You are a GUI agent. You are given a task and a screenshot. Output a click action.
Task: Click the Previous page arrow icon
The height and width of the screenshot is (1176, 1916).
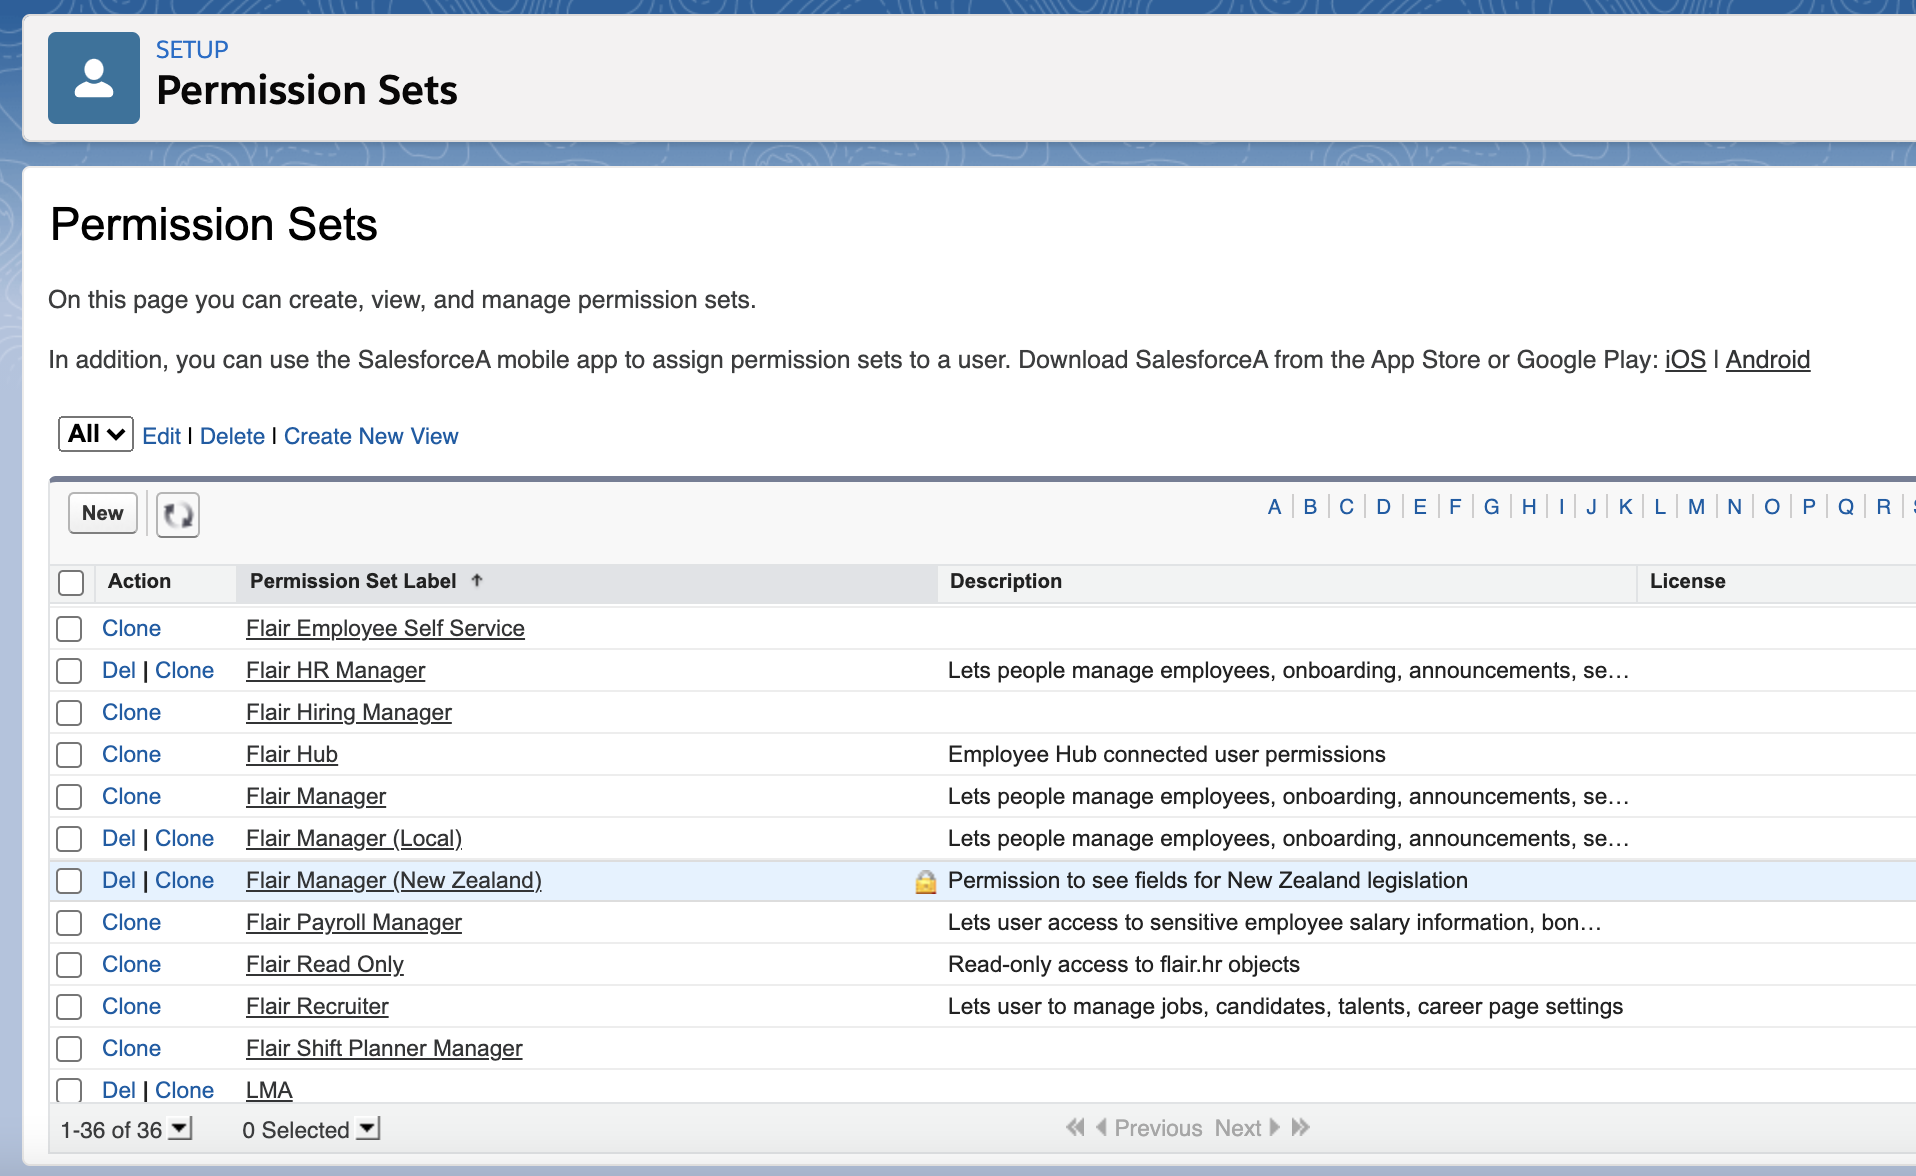click(1101, 1128)
